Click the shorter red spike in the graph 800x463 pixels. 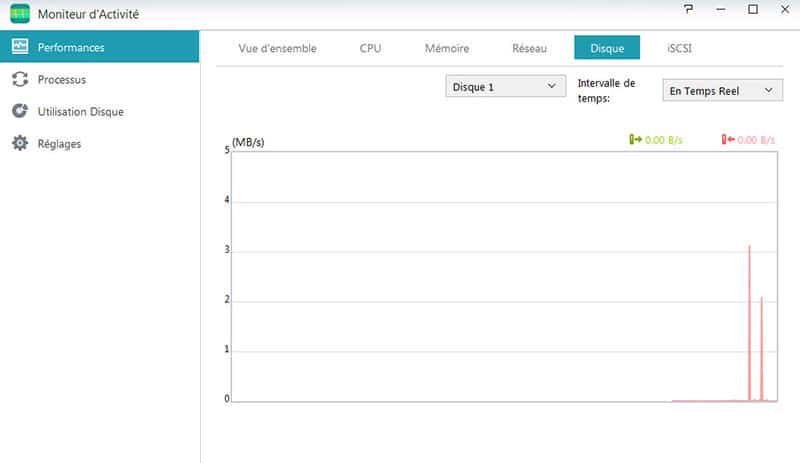coord(762,348)
